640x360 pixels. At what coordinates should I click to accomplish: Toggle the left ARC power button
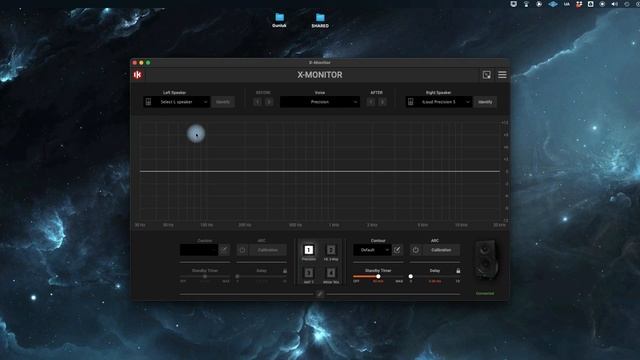tap(242, 250)
